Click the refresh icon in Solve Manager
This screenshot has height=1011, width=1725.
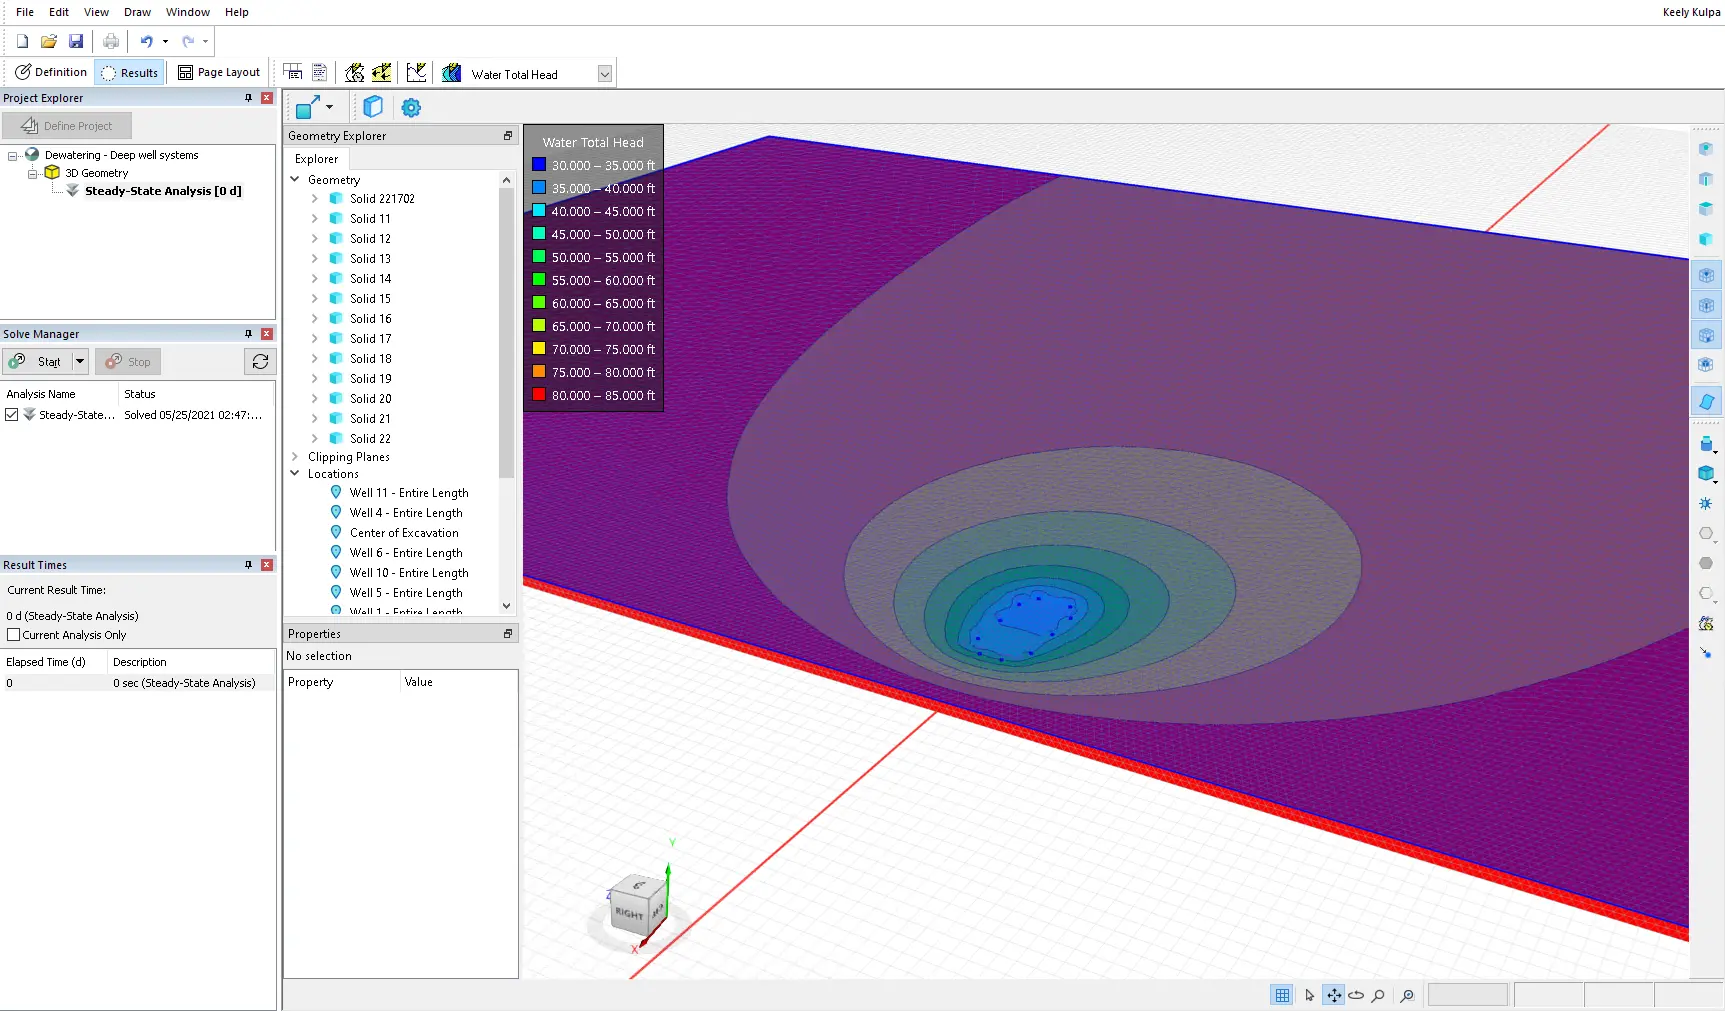(260, 362)
